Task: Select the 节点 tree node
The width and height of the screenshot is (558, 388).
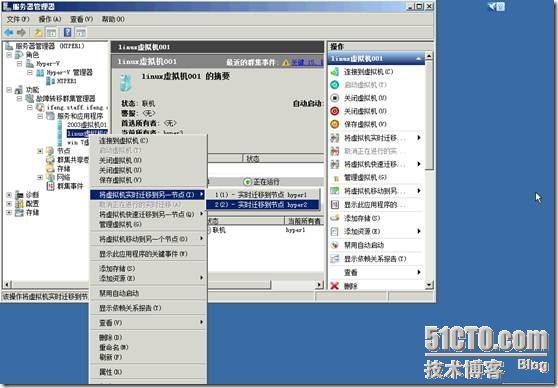Action: point(63,151)
